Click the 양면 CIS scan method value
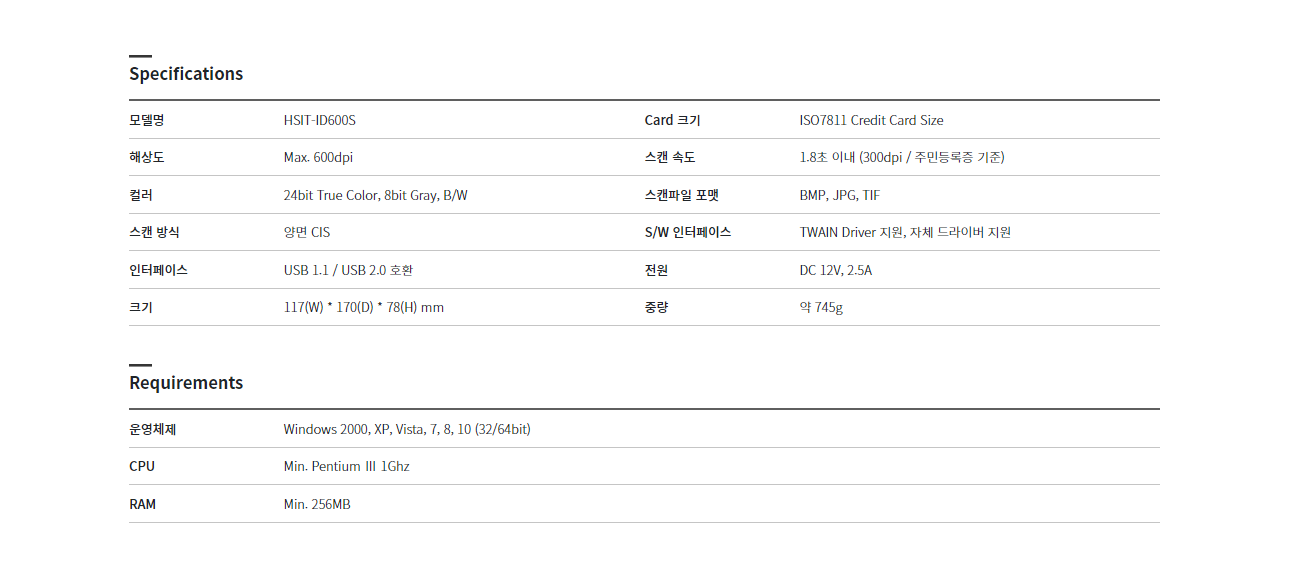This screenshot has height=581, width=1298. pyautogui.click(x=307, y=233)
